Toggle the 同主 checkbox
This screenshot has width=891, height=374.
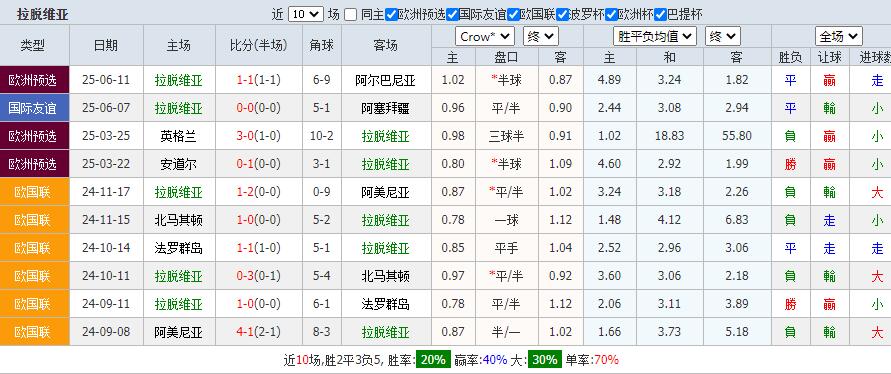[x=351, y=14]
